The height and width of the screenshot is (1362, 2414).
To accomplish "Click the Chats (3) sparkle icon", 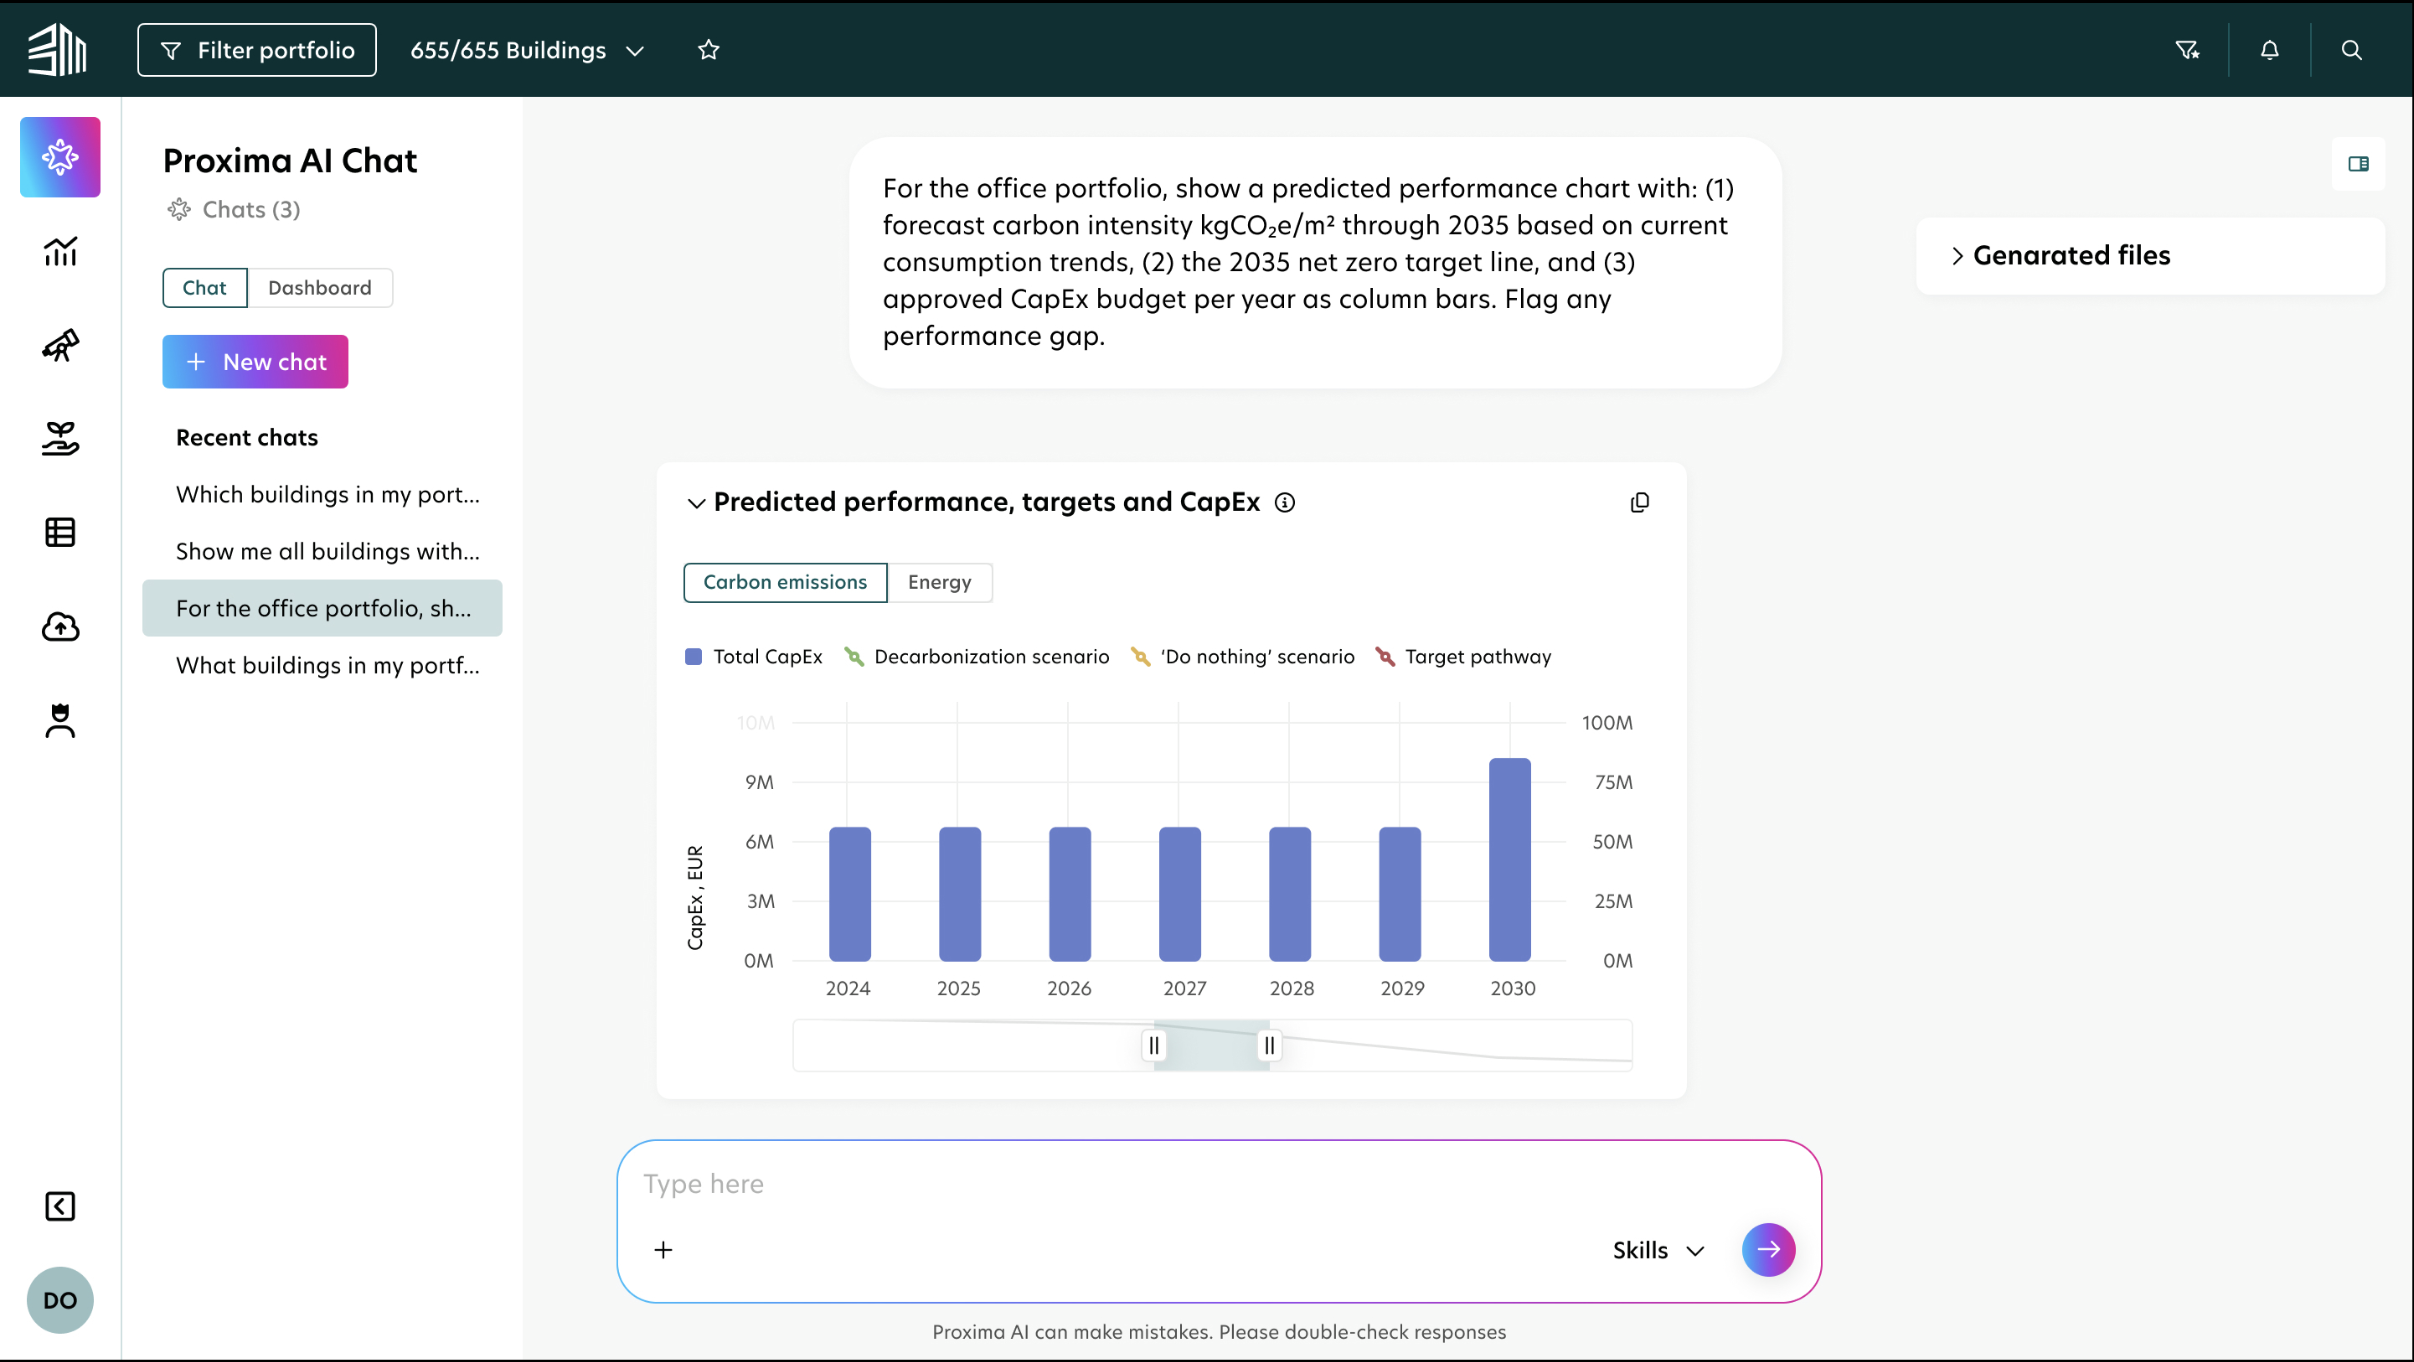I will [179, 209].
